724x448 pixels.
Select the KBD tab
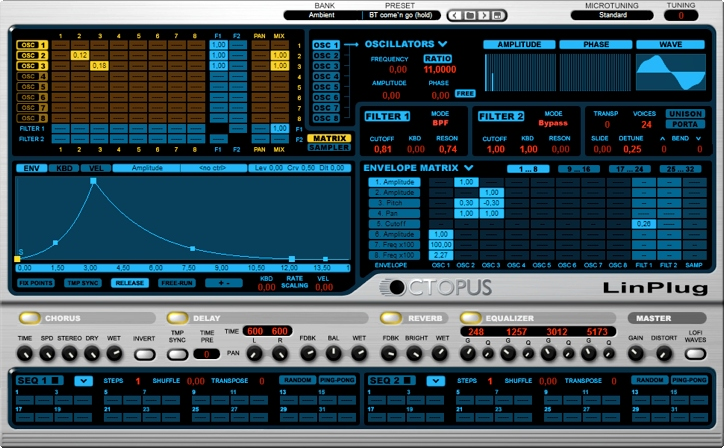coord(64,168)
